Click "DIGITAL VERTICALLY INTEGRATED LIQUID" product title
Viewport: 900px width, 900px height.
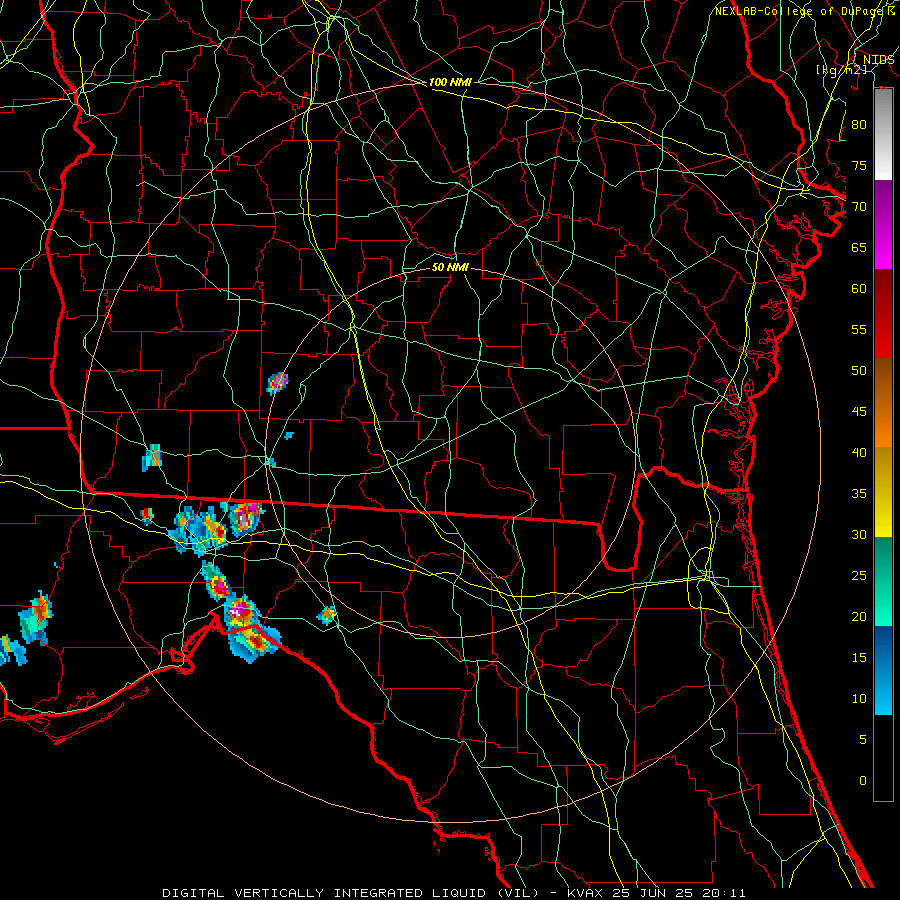click(324, 893)
